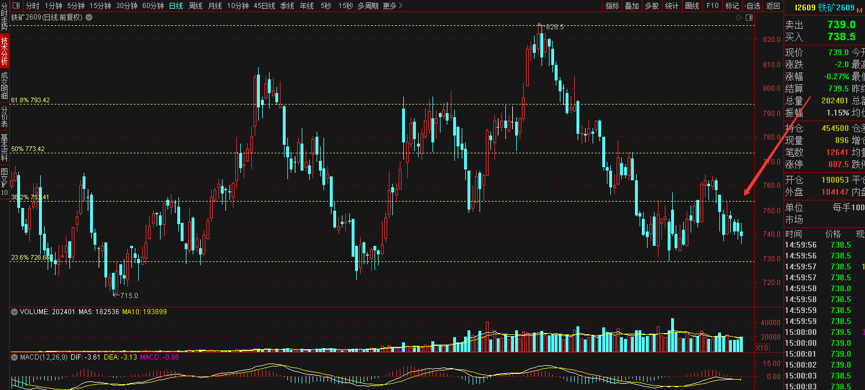Click the 总量 value 202401
Viewport: 865px width, 390px height.
point(835,101)
